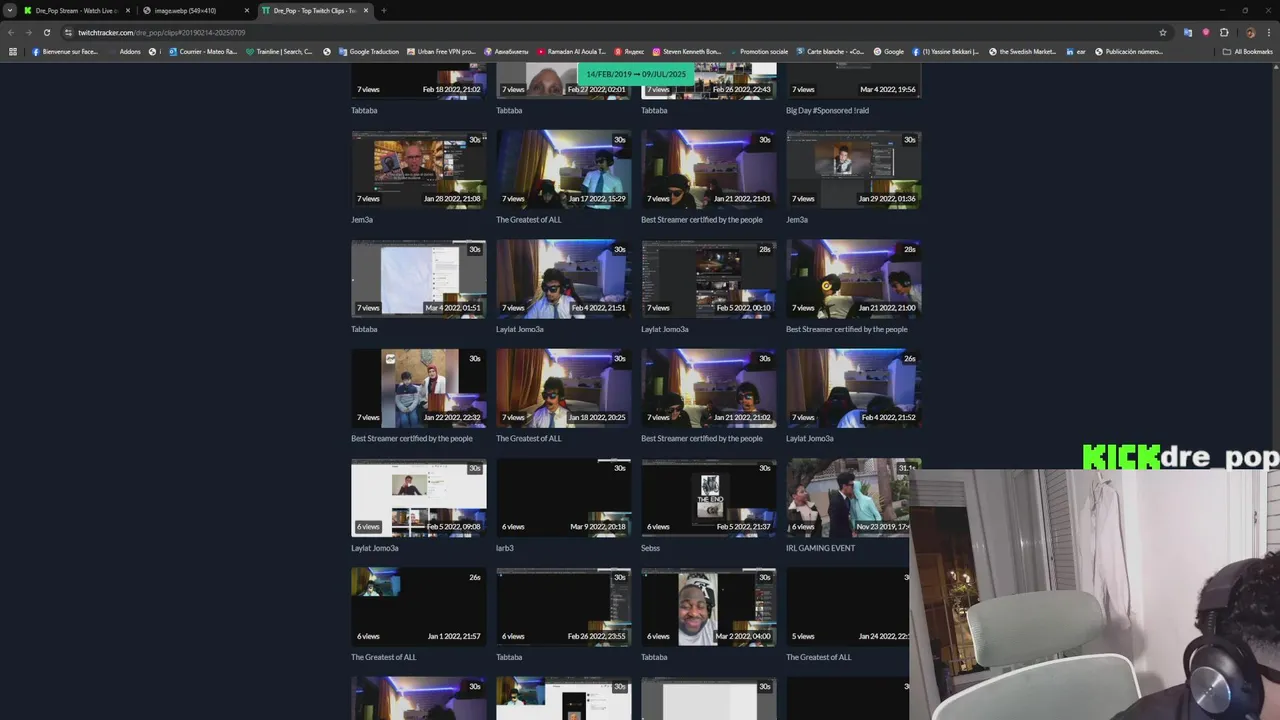Screen dimensions: 1280x720
Task: Open the Chrome profile avatar
Action: (x=1250, y=32)
